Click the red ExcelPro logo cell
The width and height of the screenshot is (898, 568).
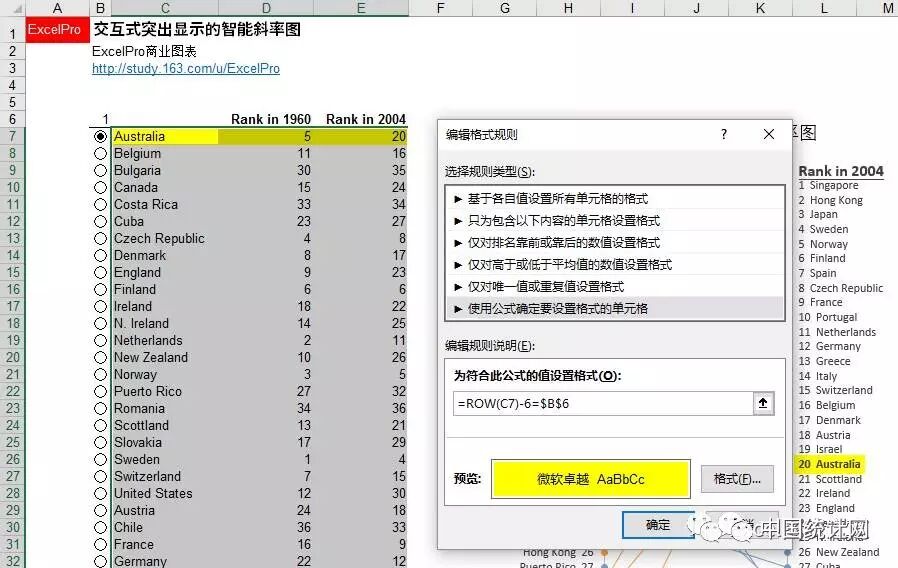(57, 30)
